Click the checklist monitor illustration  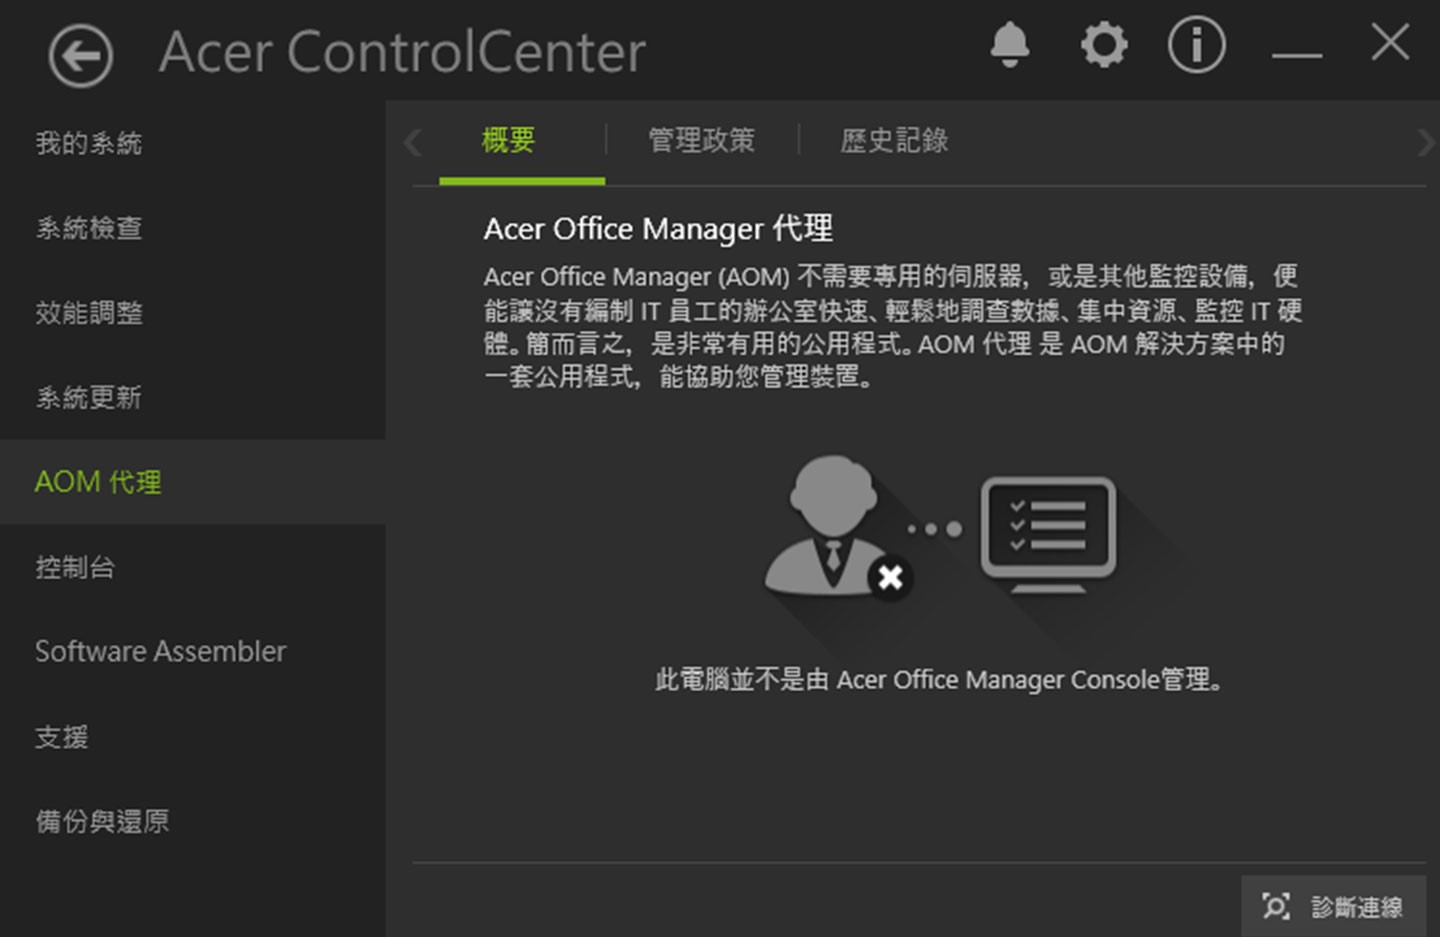(1048, 530)
